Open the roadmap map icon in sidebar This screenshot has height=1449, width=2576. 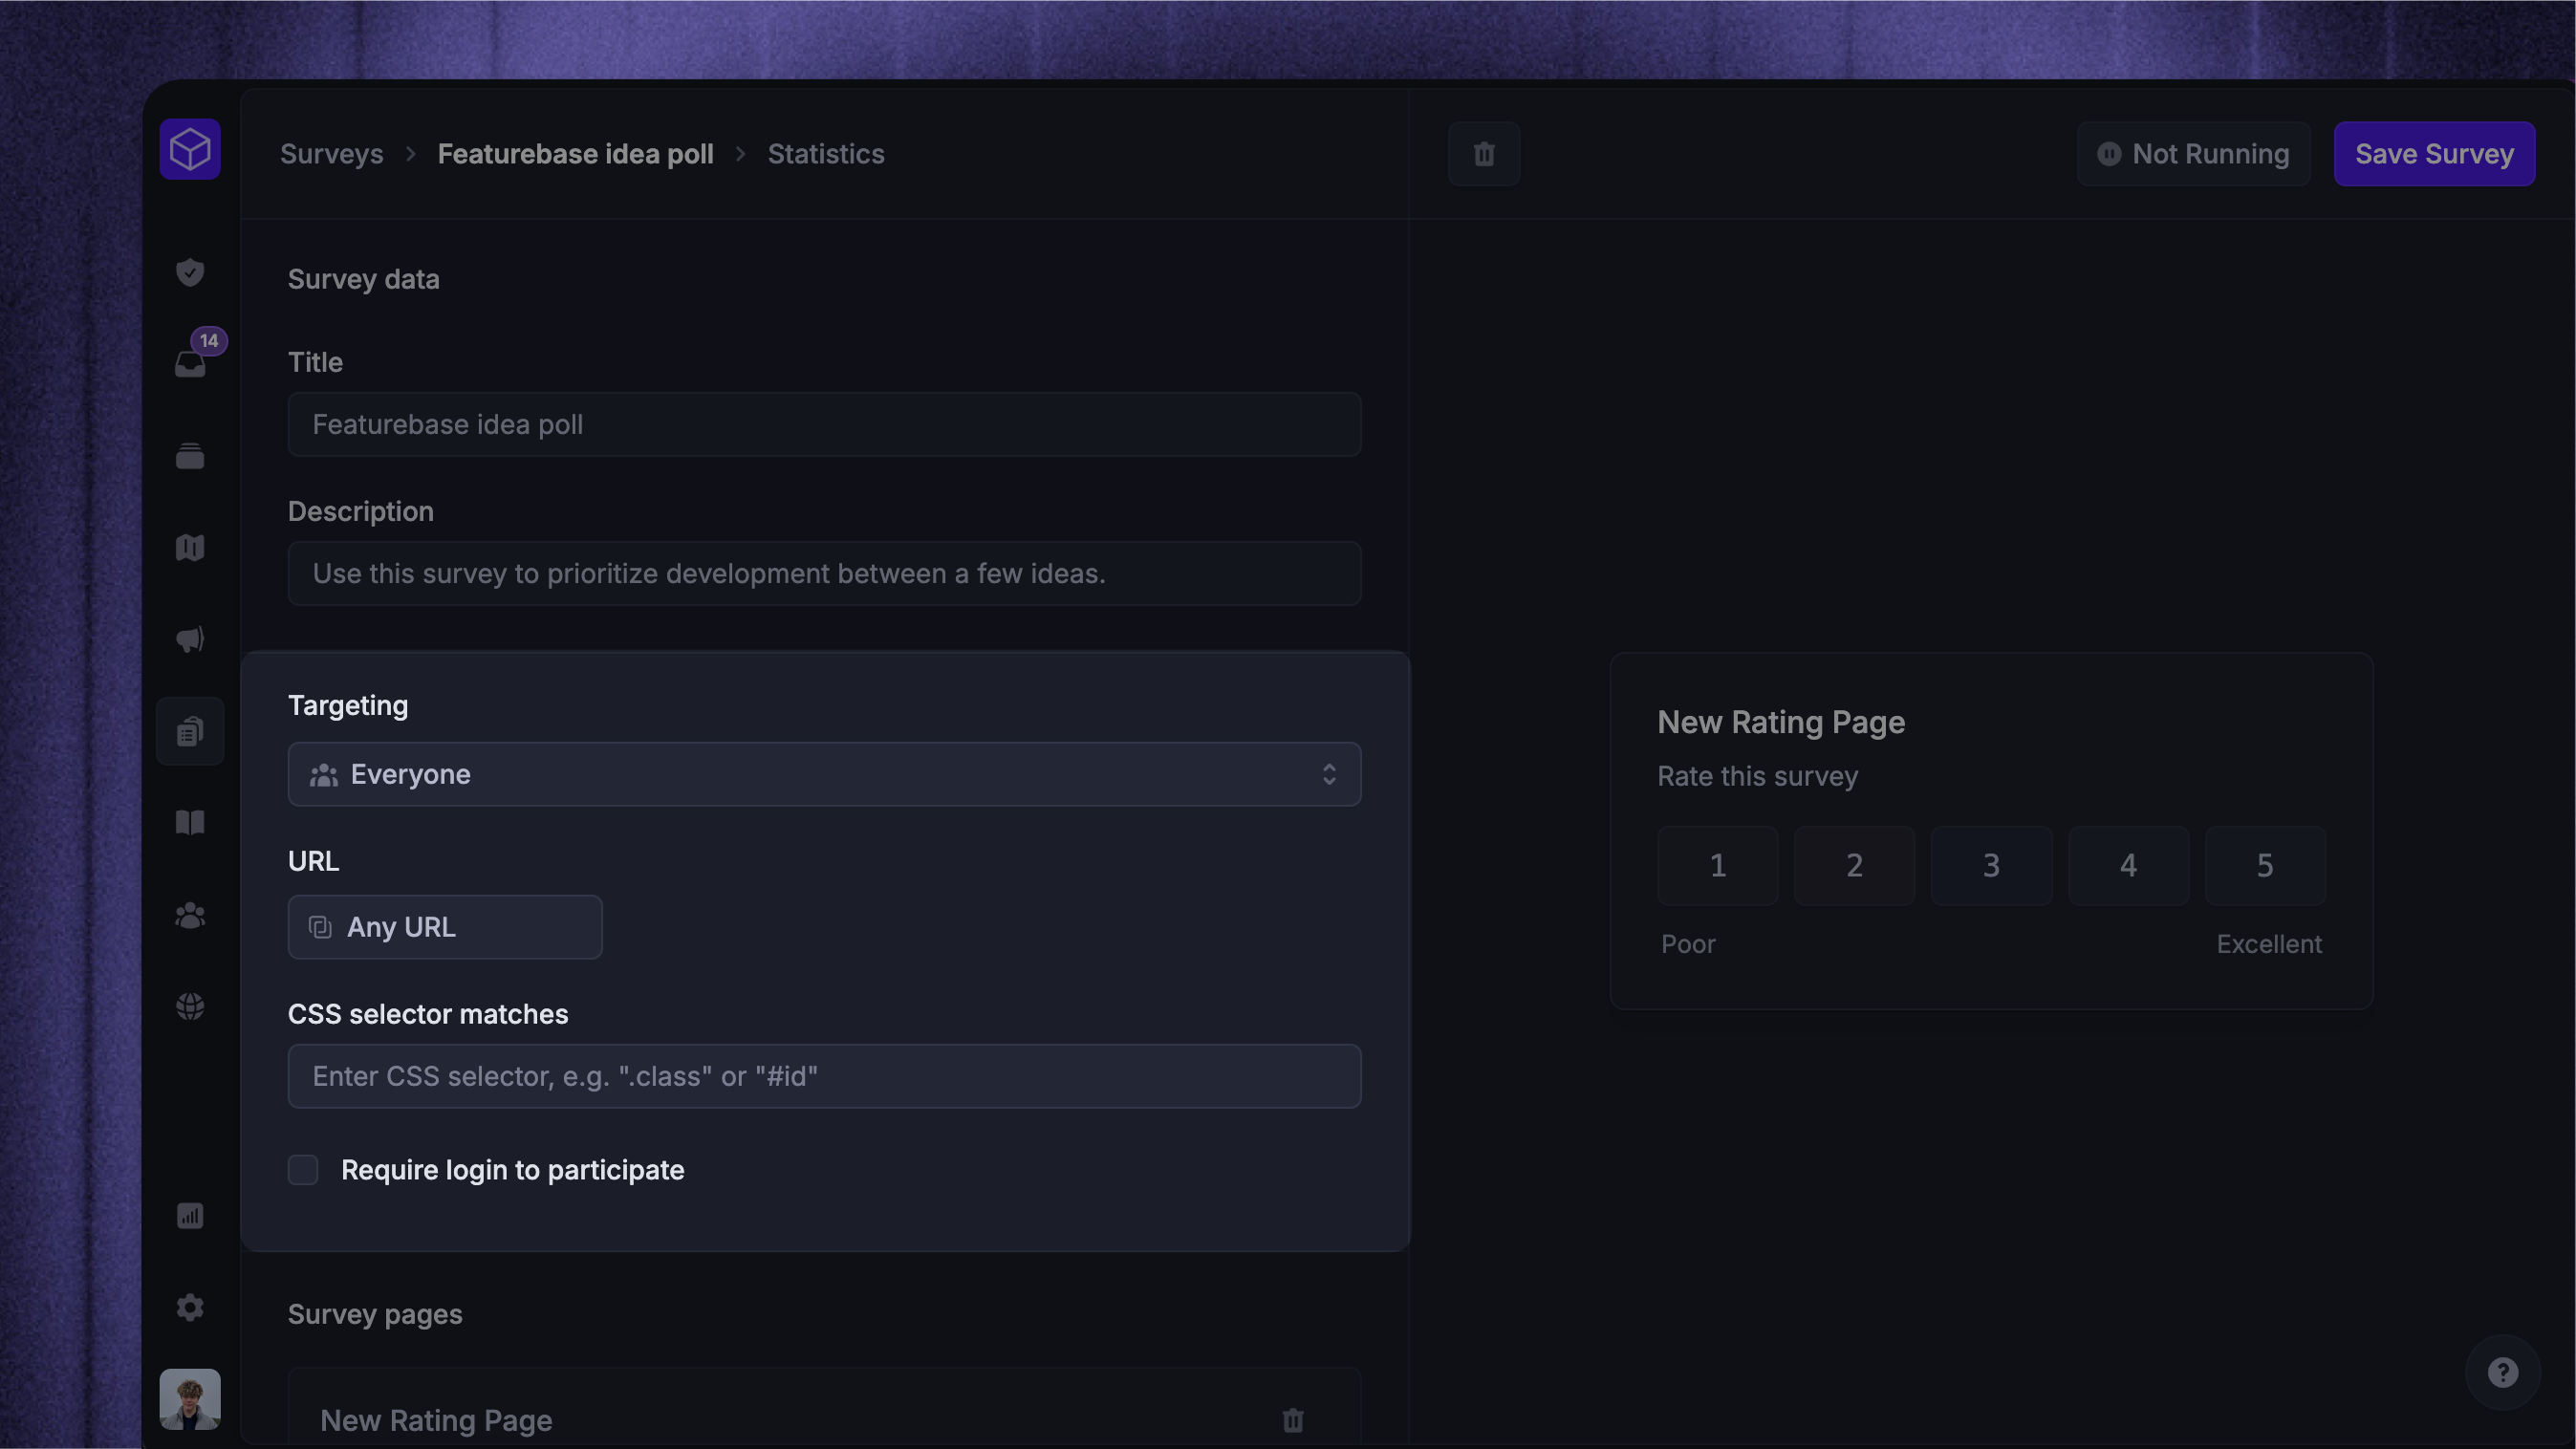[x=190, y=548]
